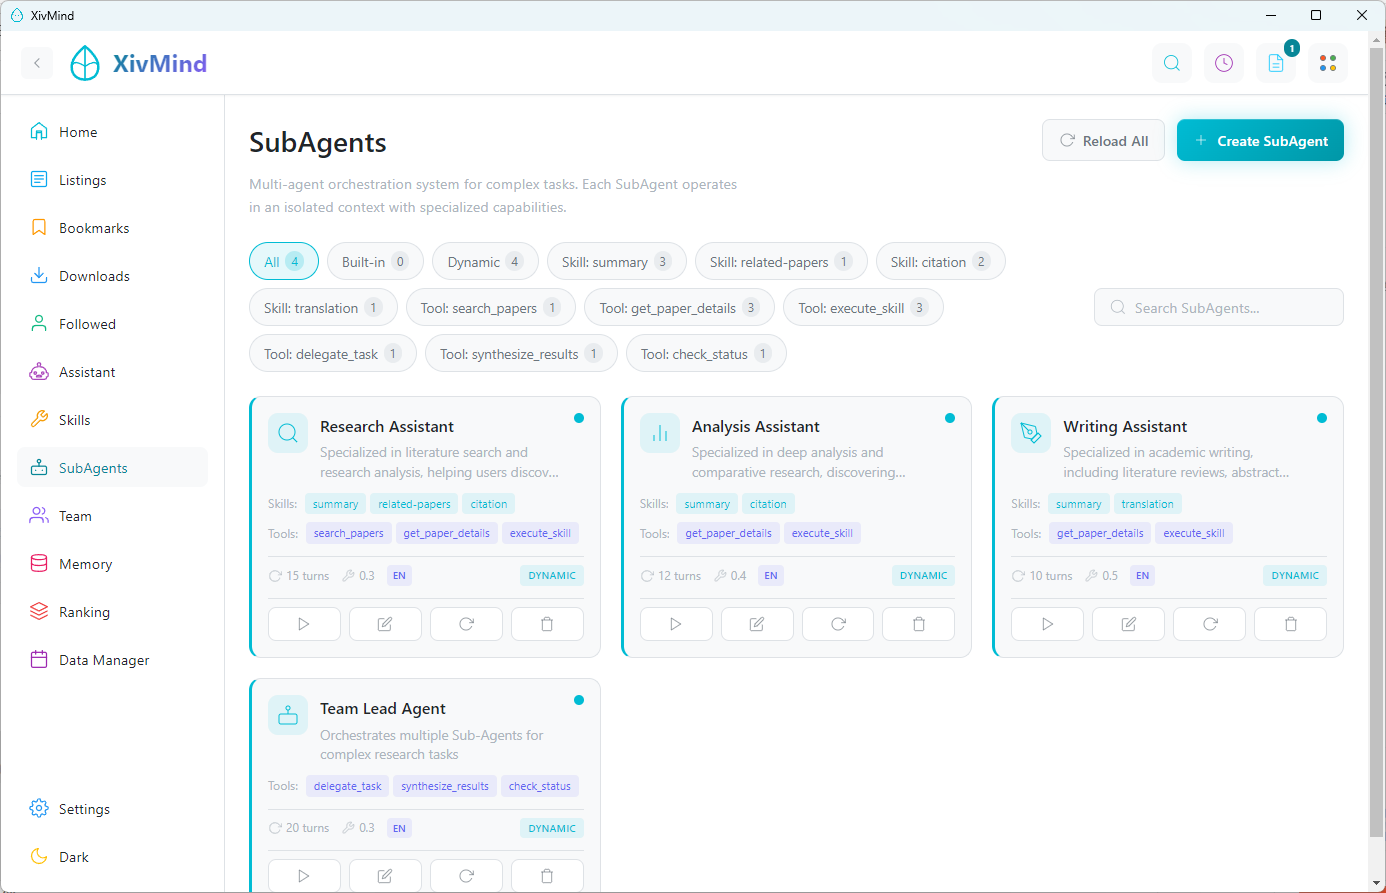
Task: Open Followed in the sidebar
Action: point(113,324)
